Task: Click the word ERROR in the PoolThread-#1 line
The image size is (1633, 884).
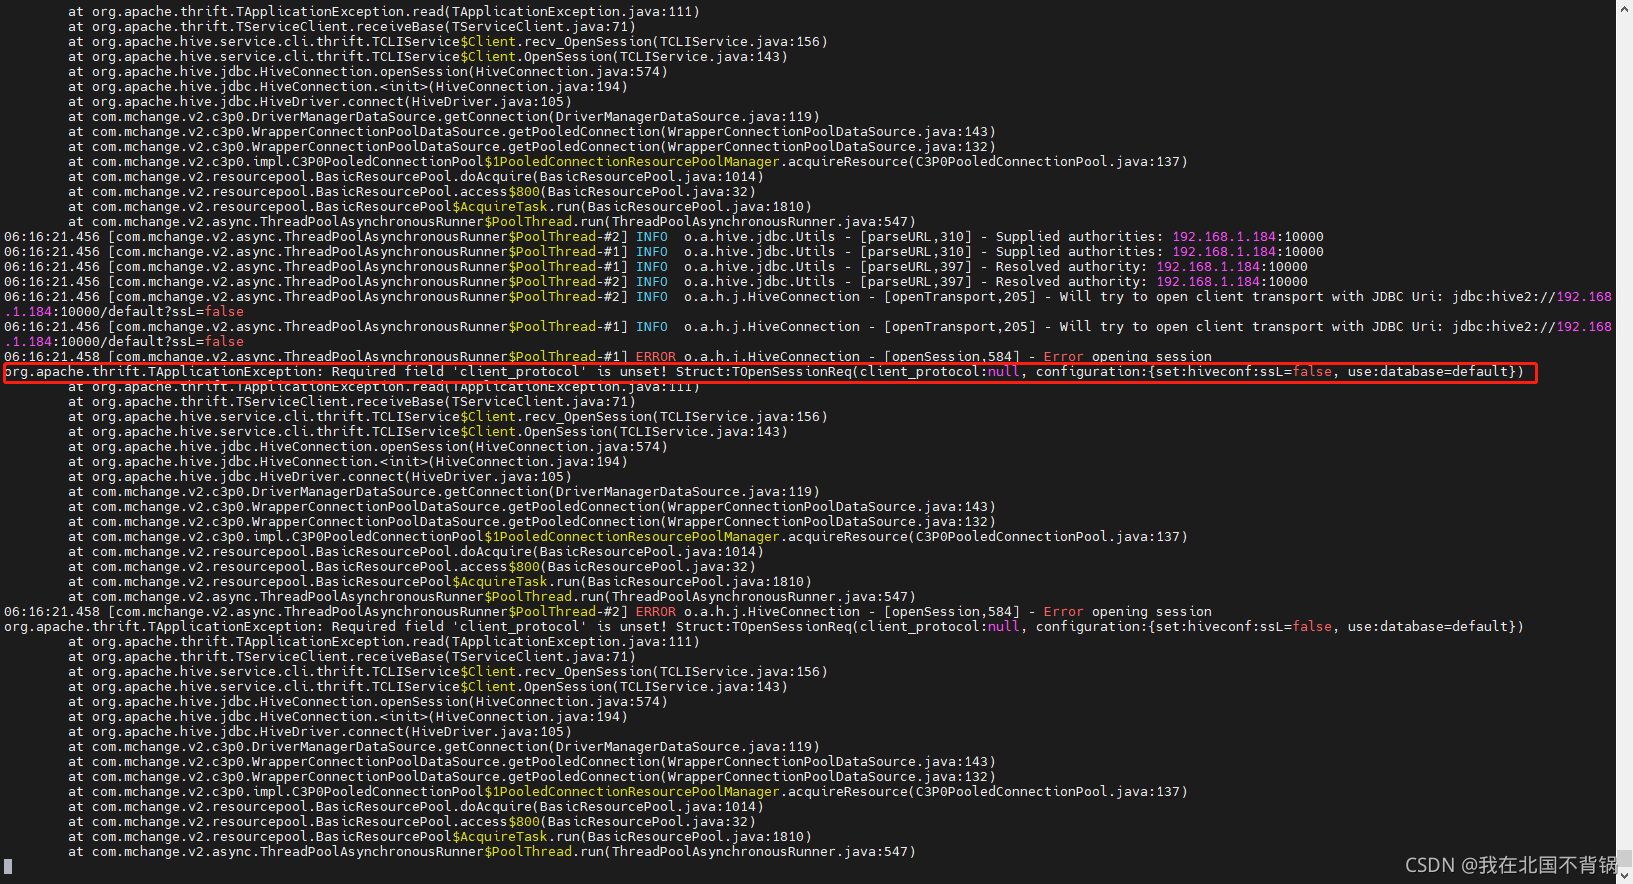Action: [x=656, y=357]
